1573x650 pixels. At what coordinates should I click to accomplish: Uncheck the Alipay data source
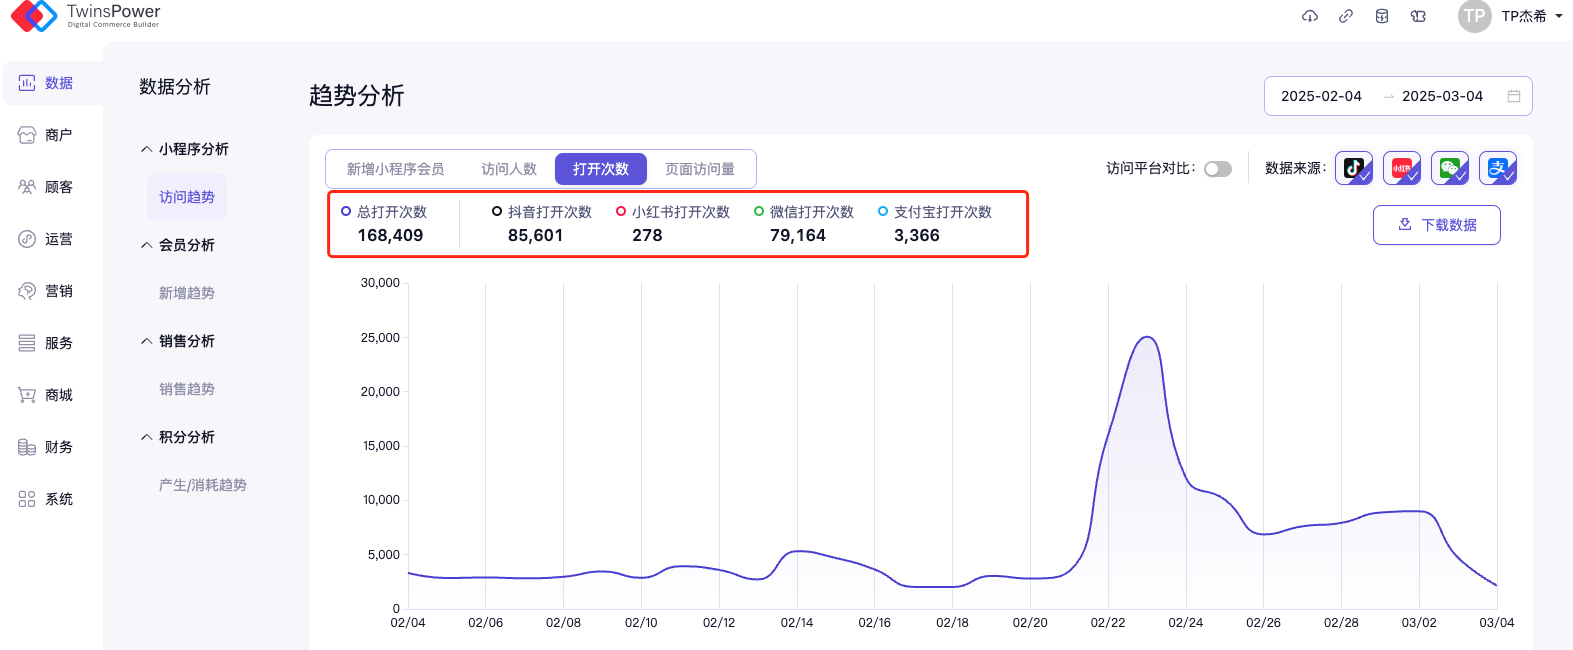(x=1498, y=168)
